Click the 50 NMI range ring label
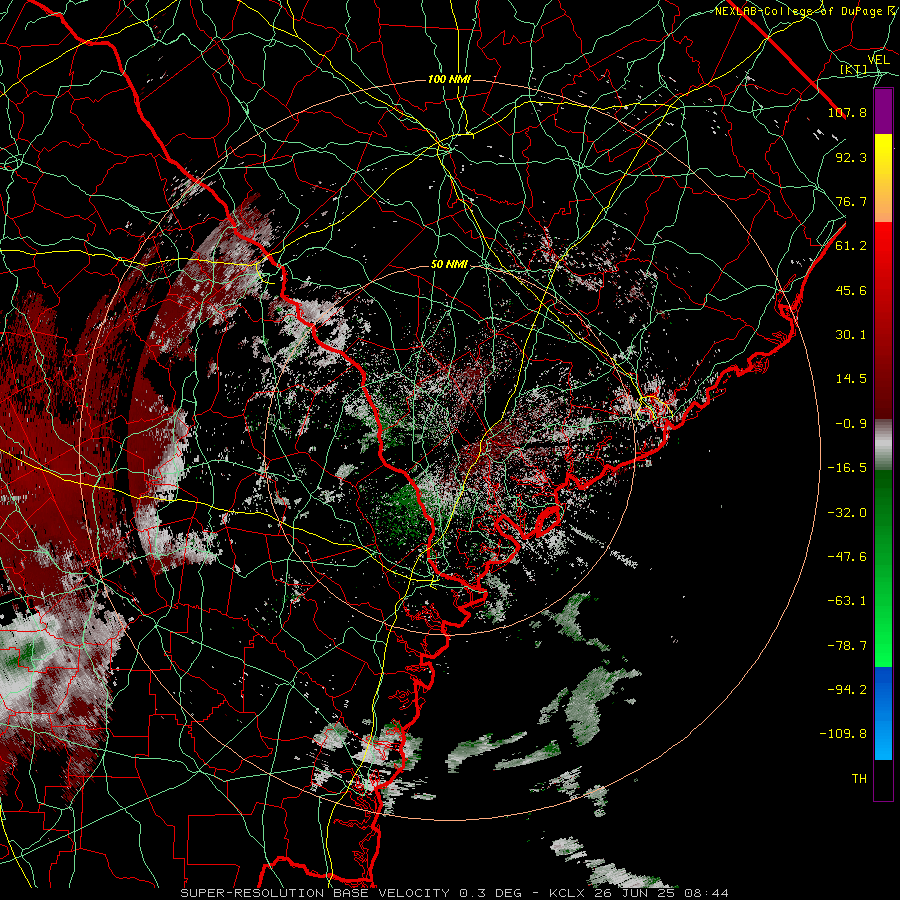Screen dimensions: 900x900 click(449, 265)
